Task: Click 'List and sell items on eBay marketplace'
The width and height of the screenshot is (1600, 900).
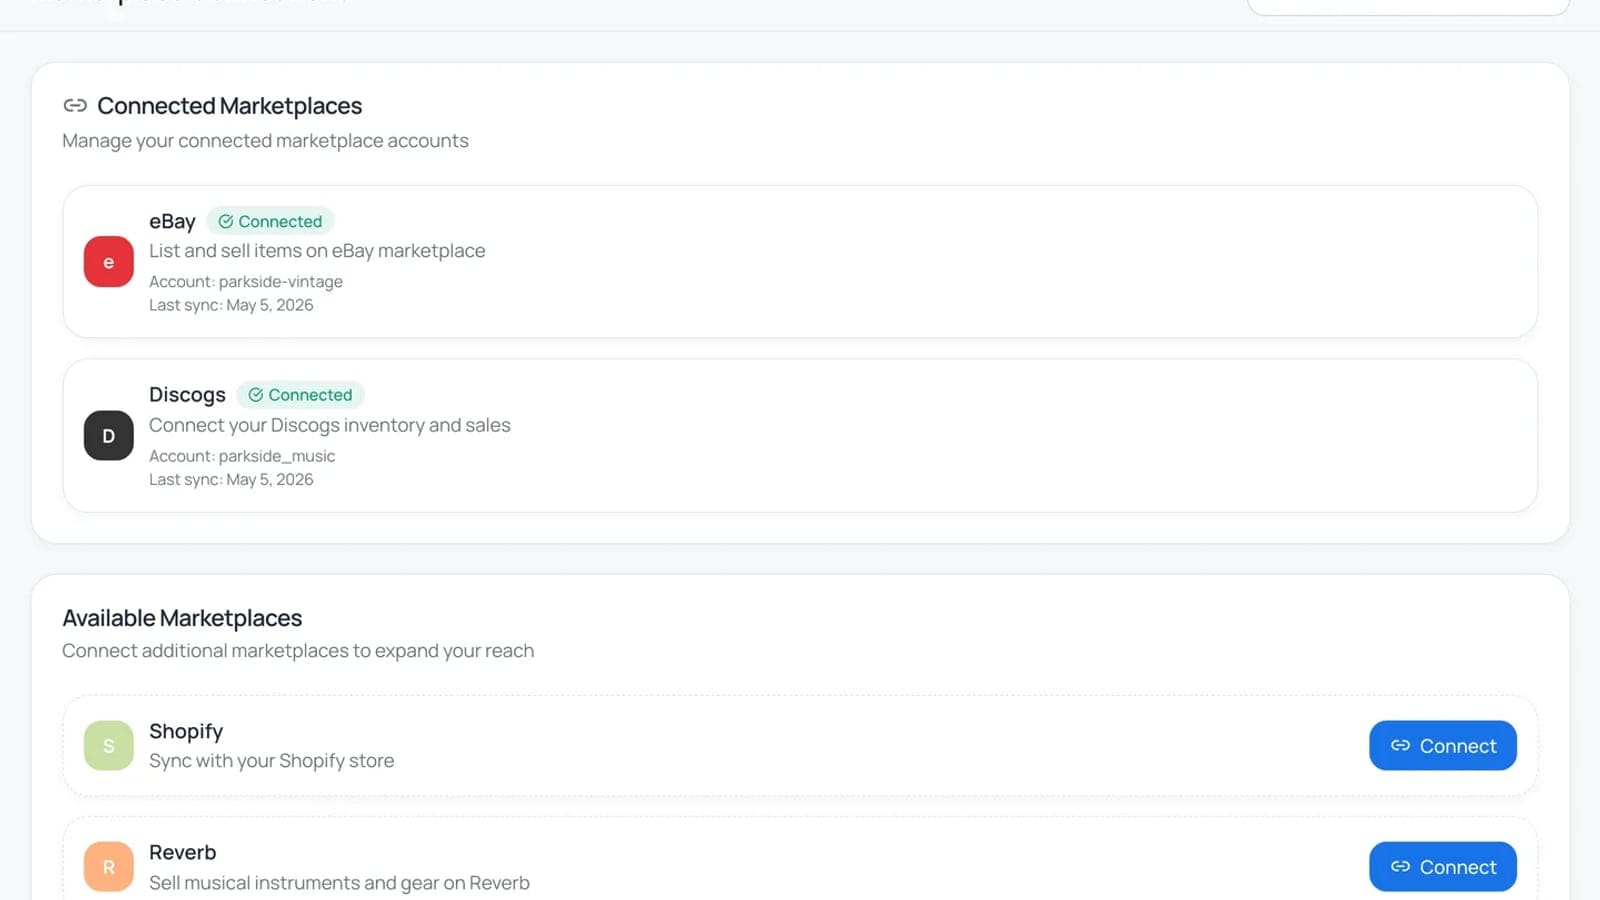Action: (x=317, y=251)
